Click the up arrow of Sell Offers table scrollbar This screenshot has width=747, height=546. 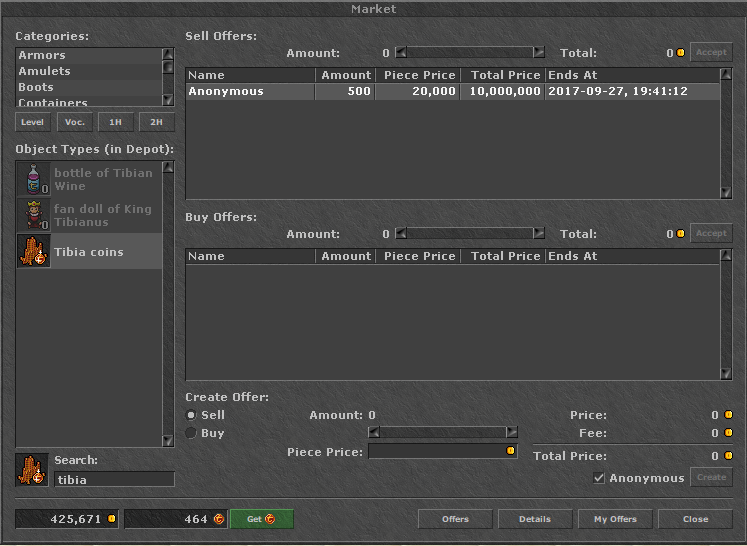[726, 74]
